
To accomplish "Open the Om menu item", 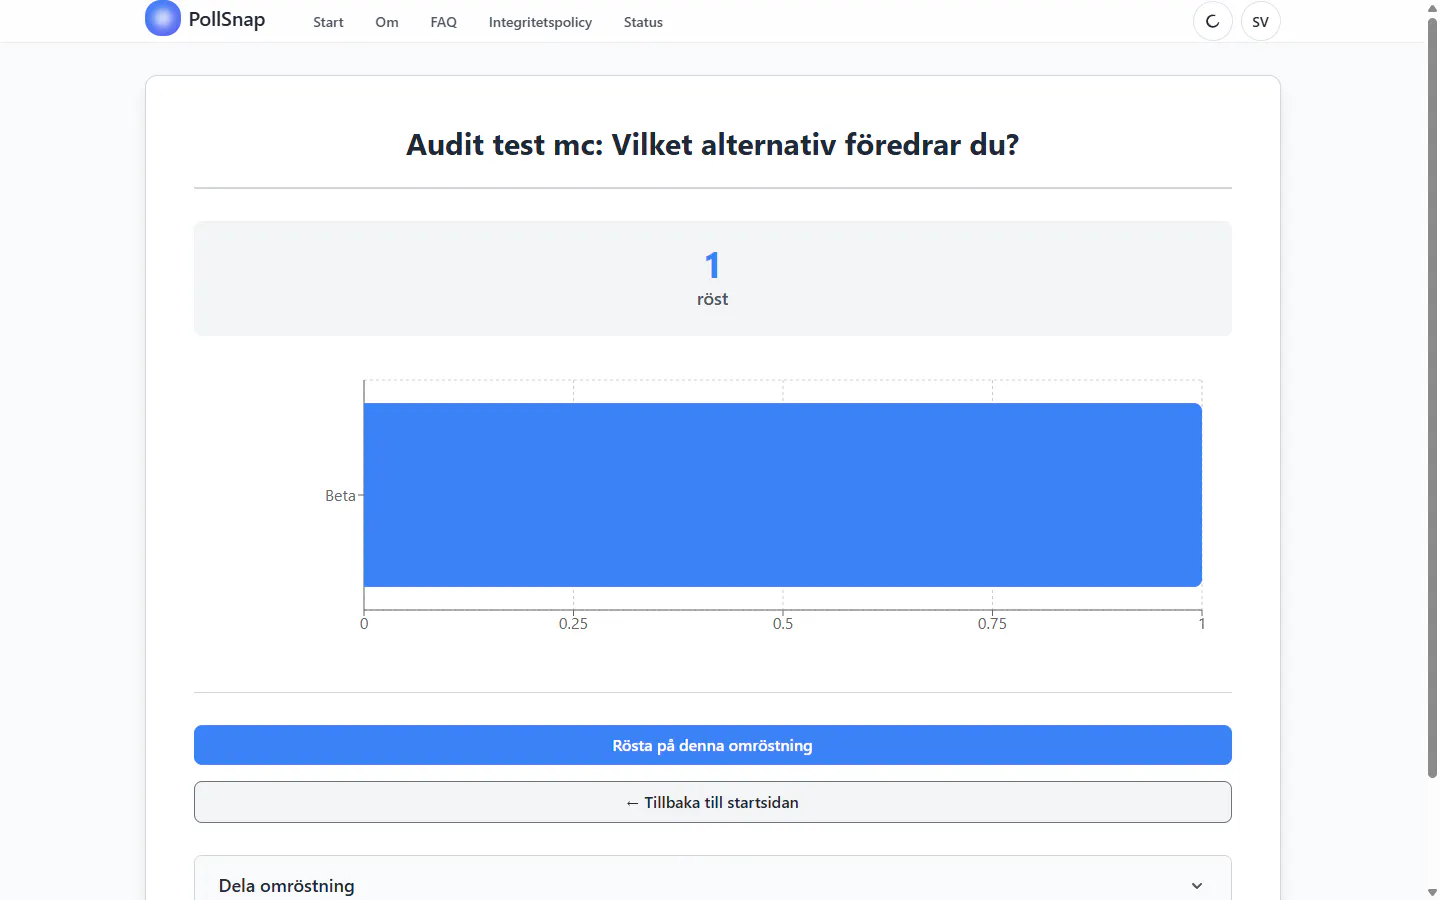I will coord(387,22).
